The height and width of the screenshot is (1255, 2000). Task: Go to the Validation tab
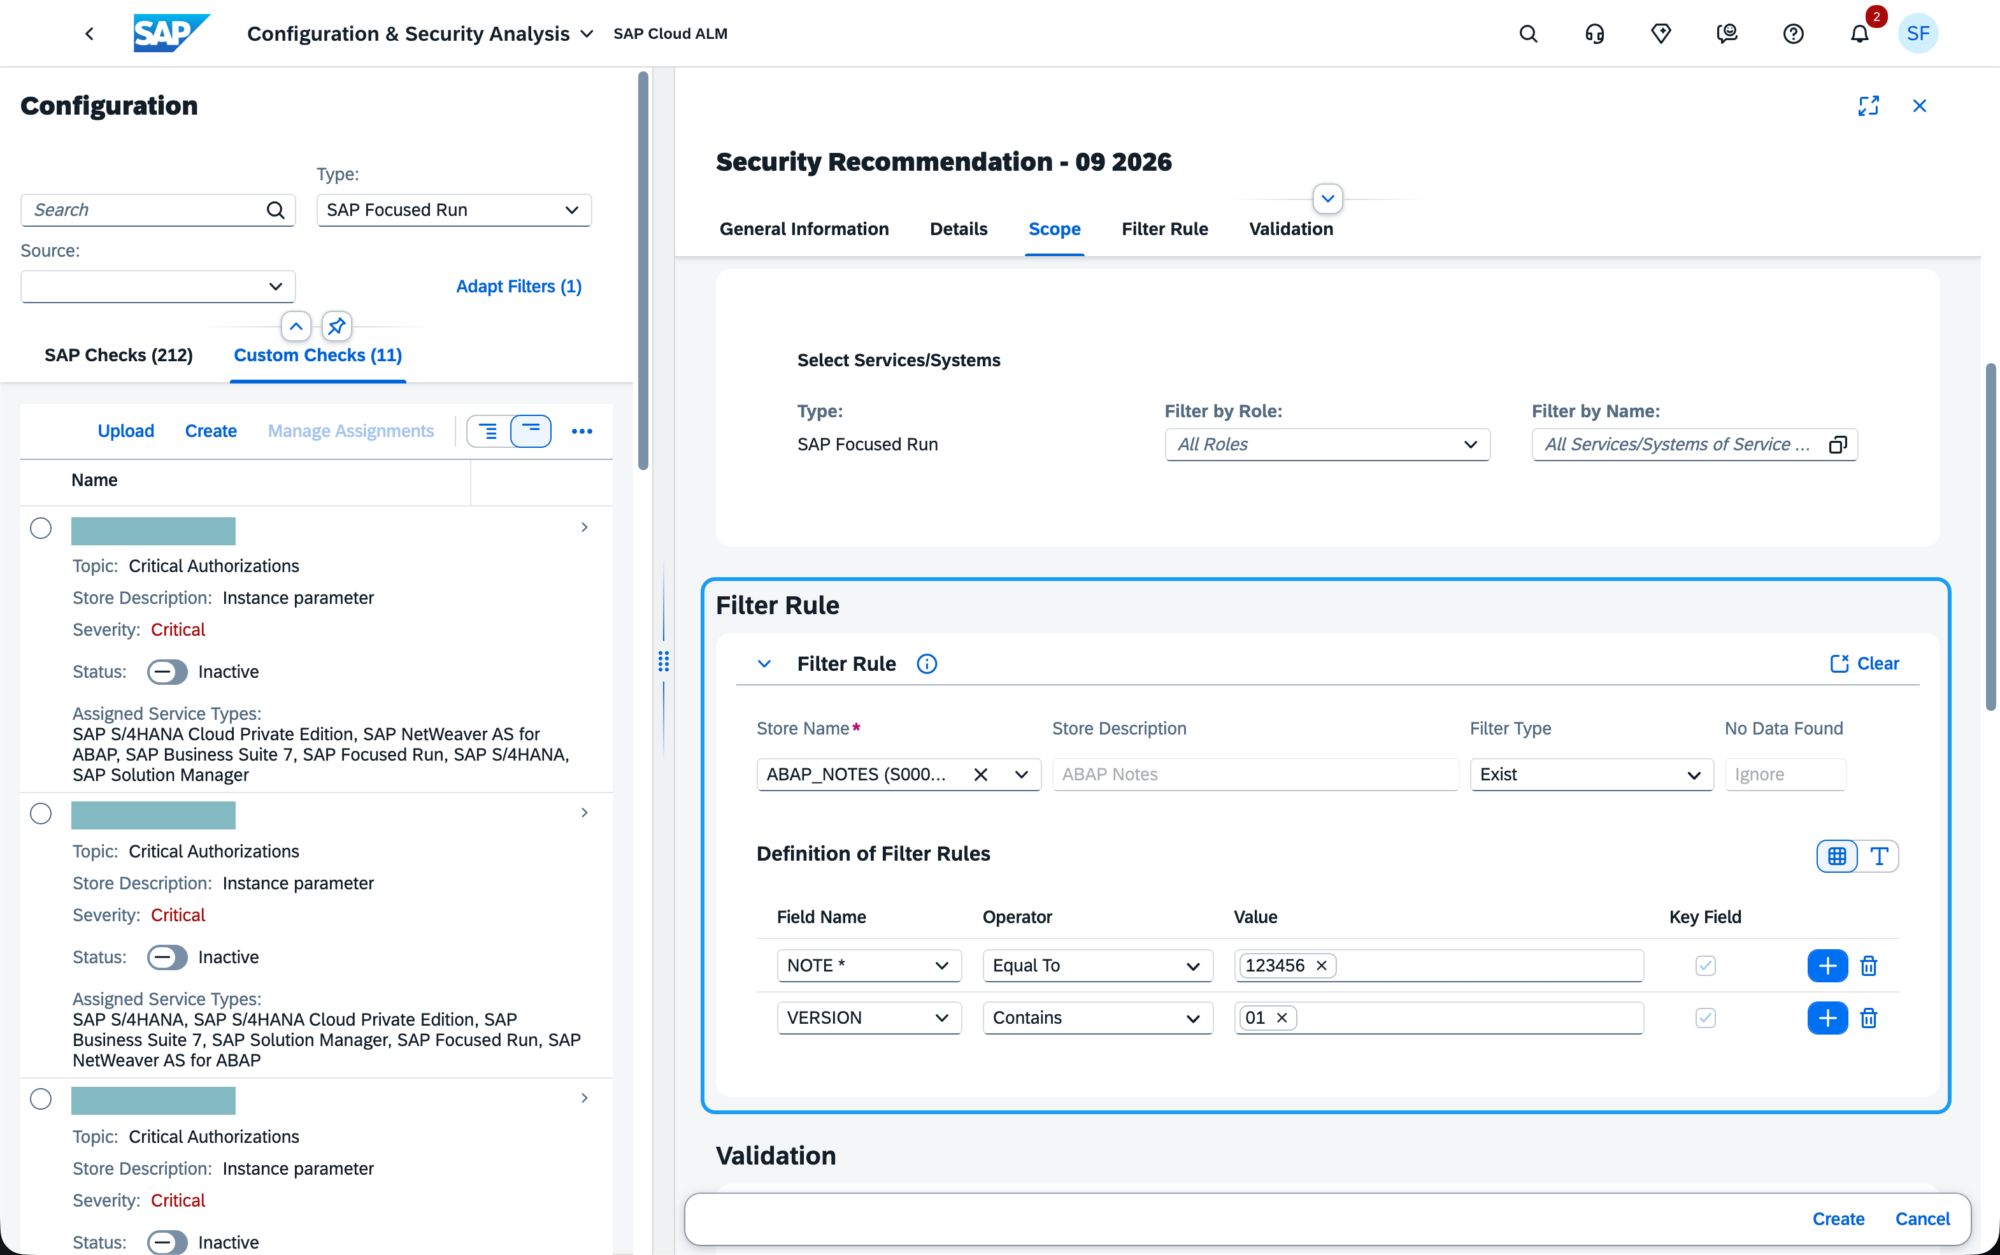[x=1290, y=229]
